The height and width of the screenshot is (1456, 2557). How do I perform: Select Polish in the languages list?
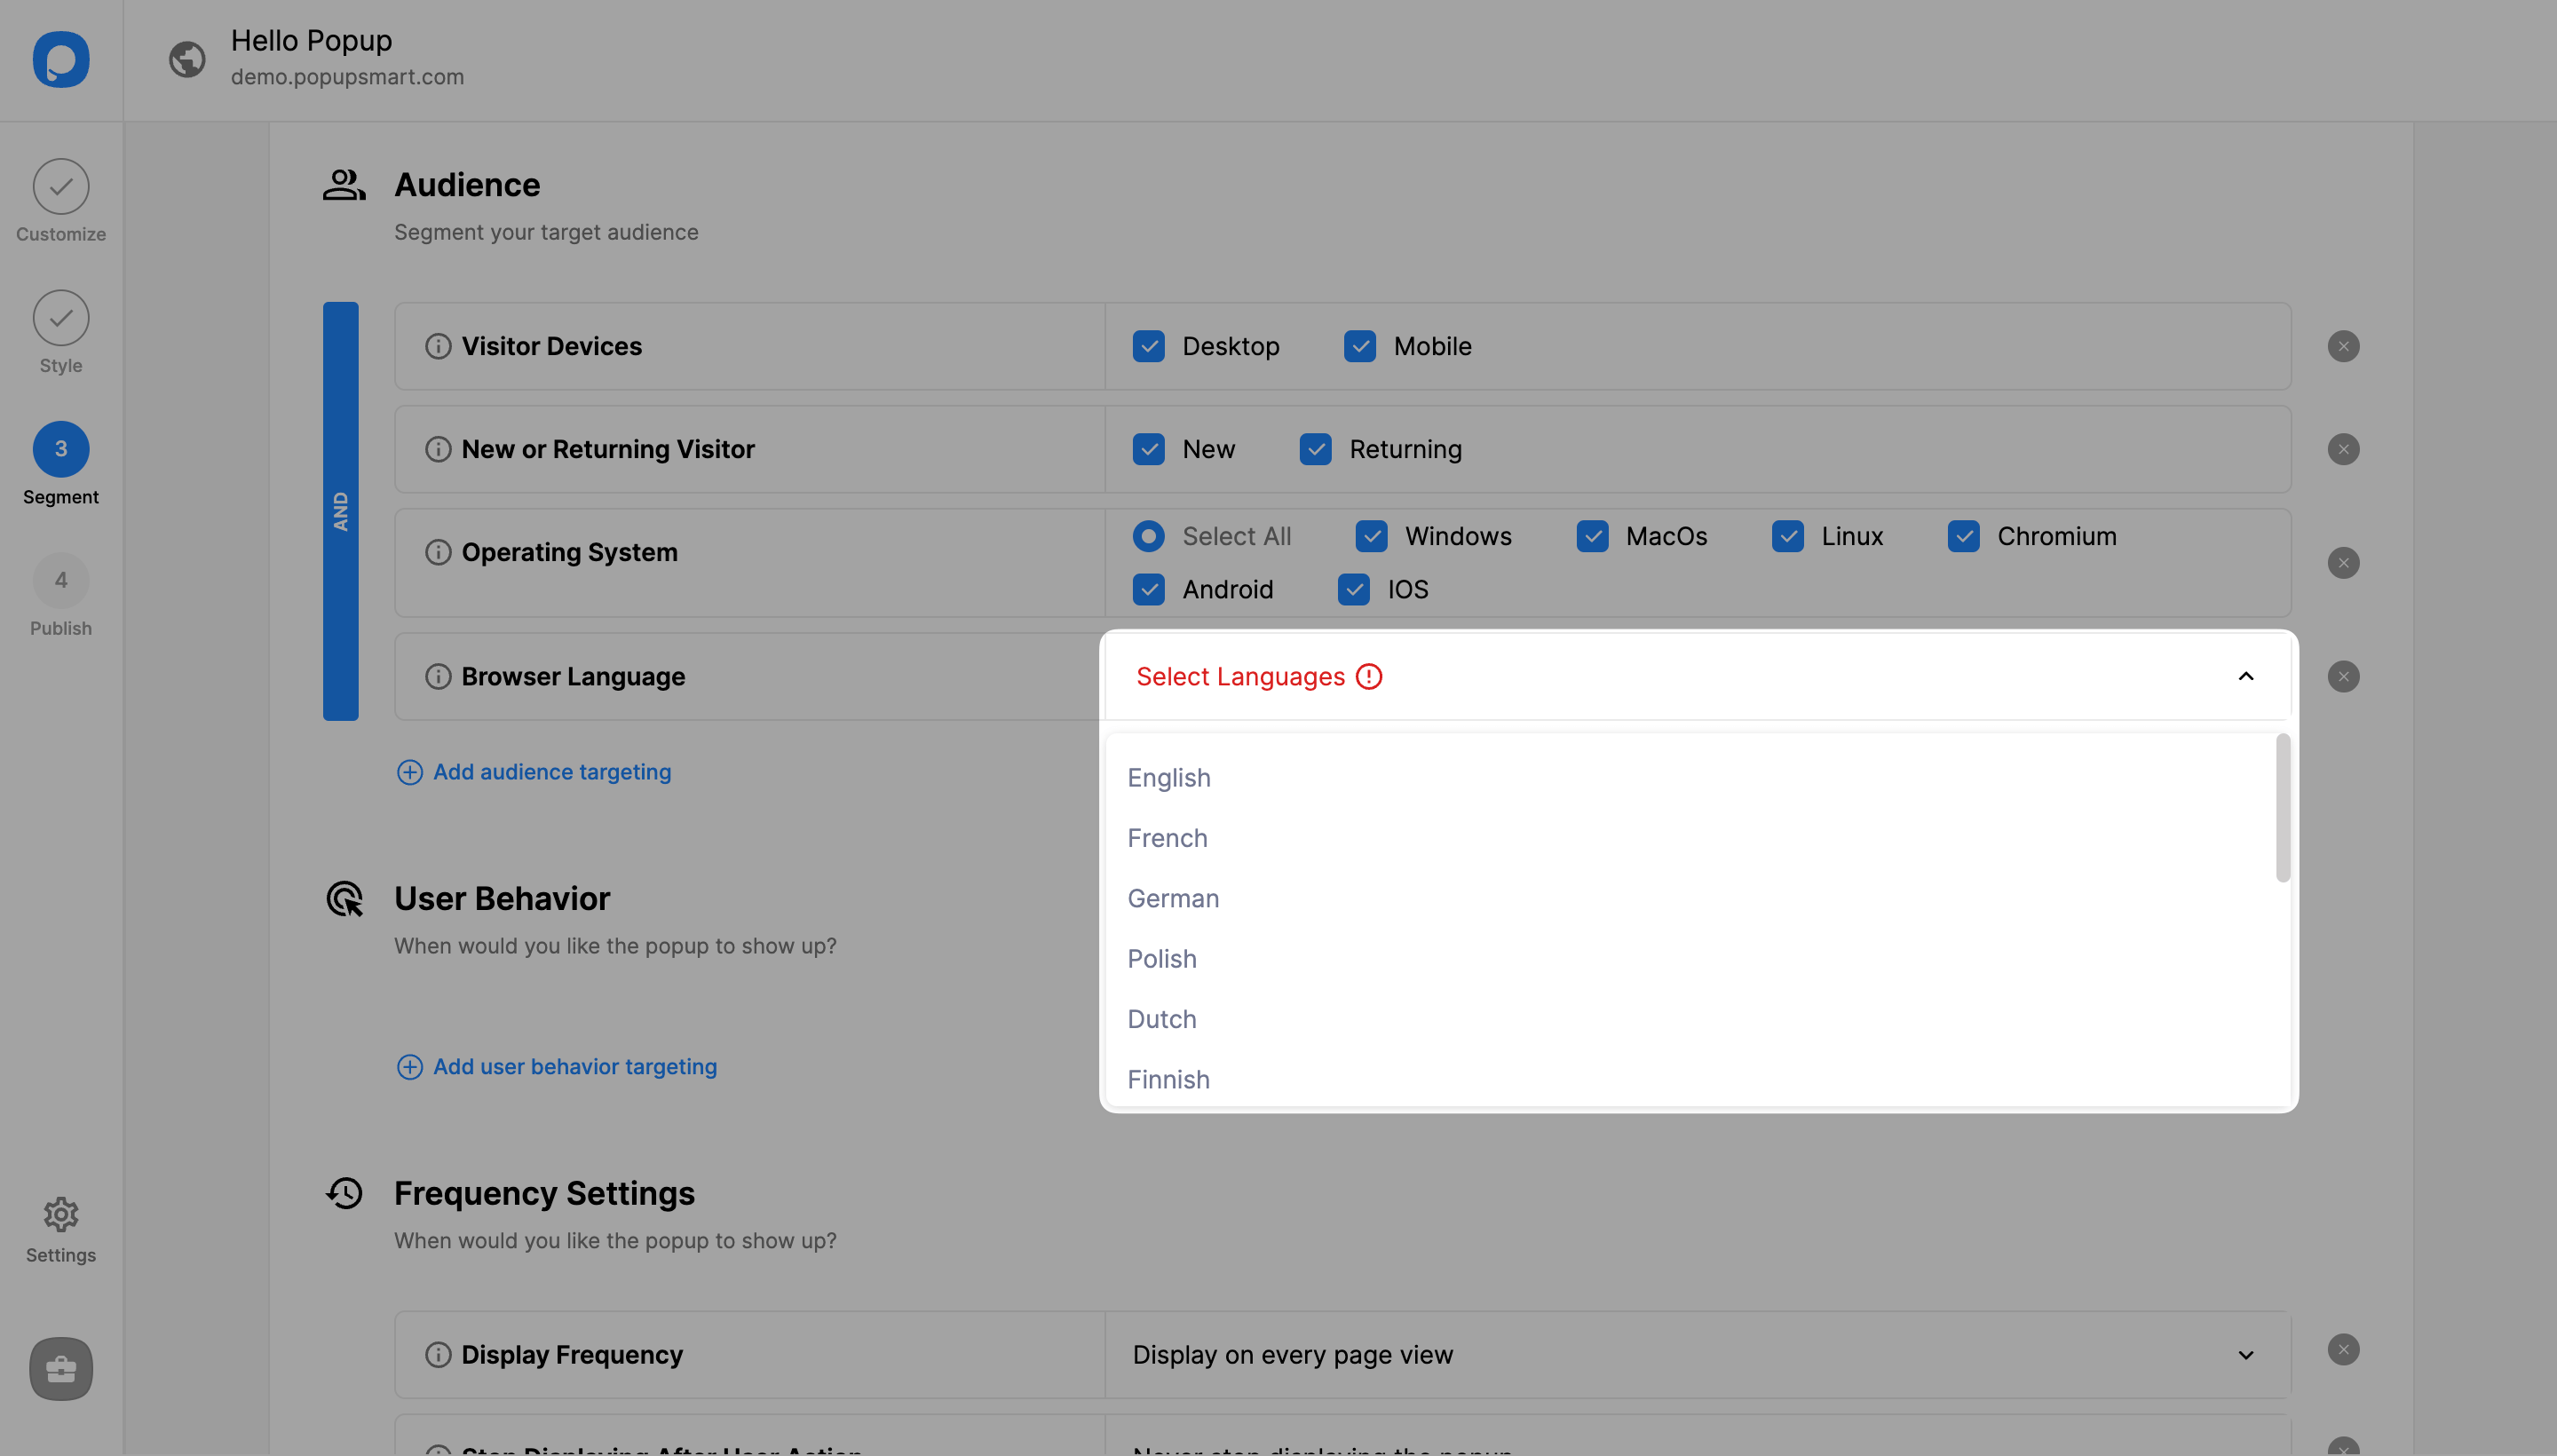click(x=1161, y=958)
